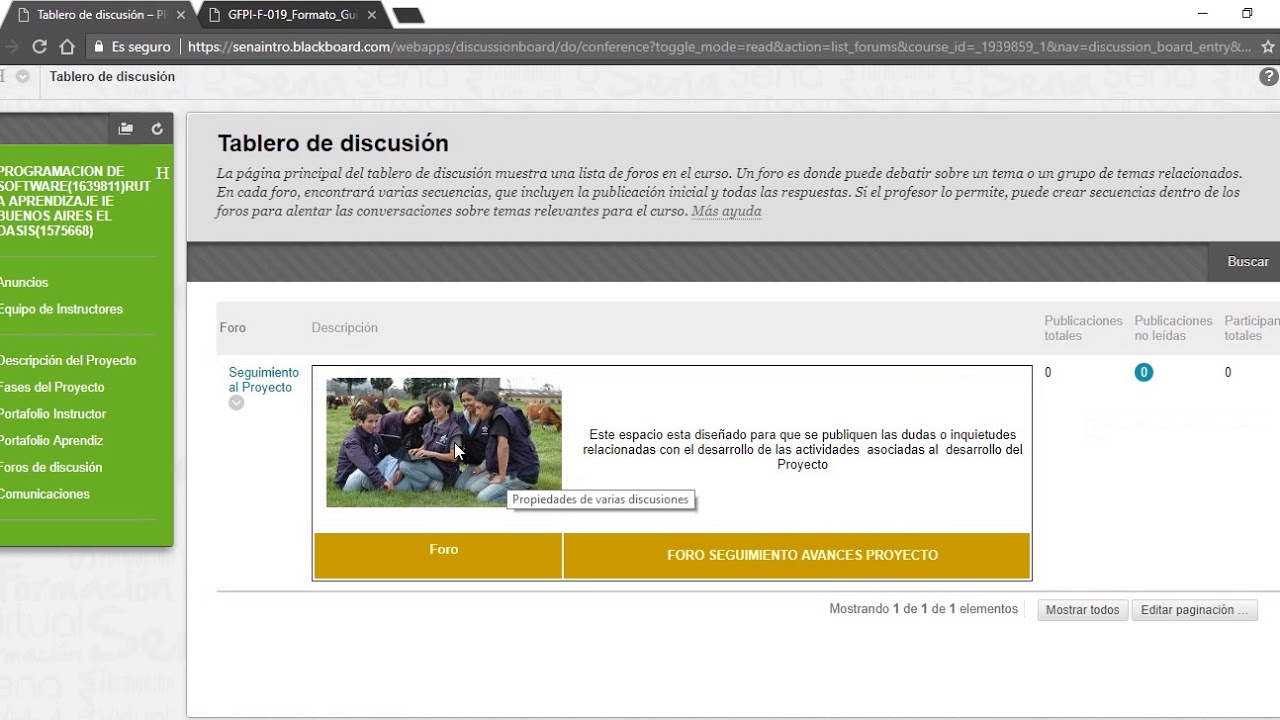Click FORO SEGUIMIENTO AVANCES PROYECTO banner
The image size is (1280, 720).
click(797, 556)
